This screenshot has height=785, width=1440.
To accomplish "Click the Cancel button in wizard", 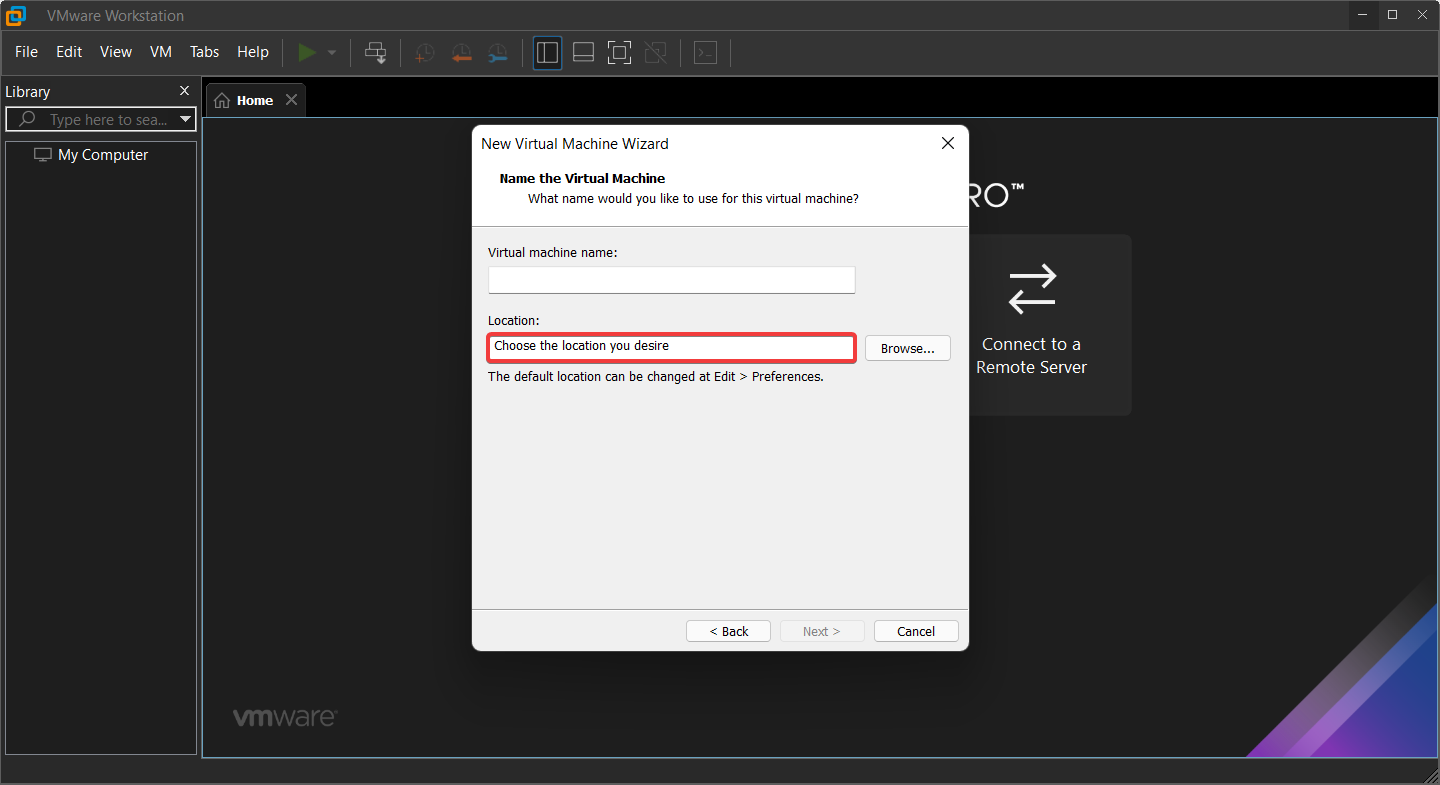I will pos(916,631).
